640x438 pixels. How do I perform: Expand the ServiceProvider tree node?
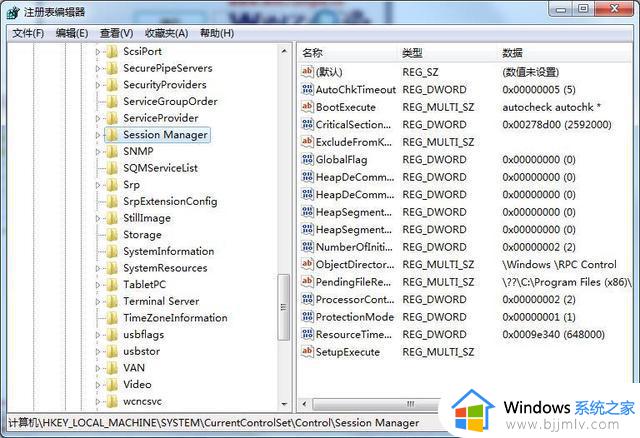98,118
